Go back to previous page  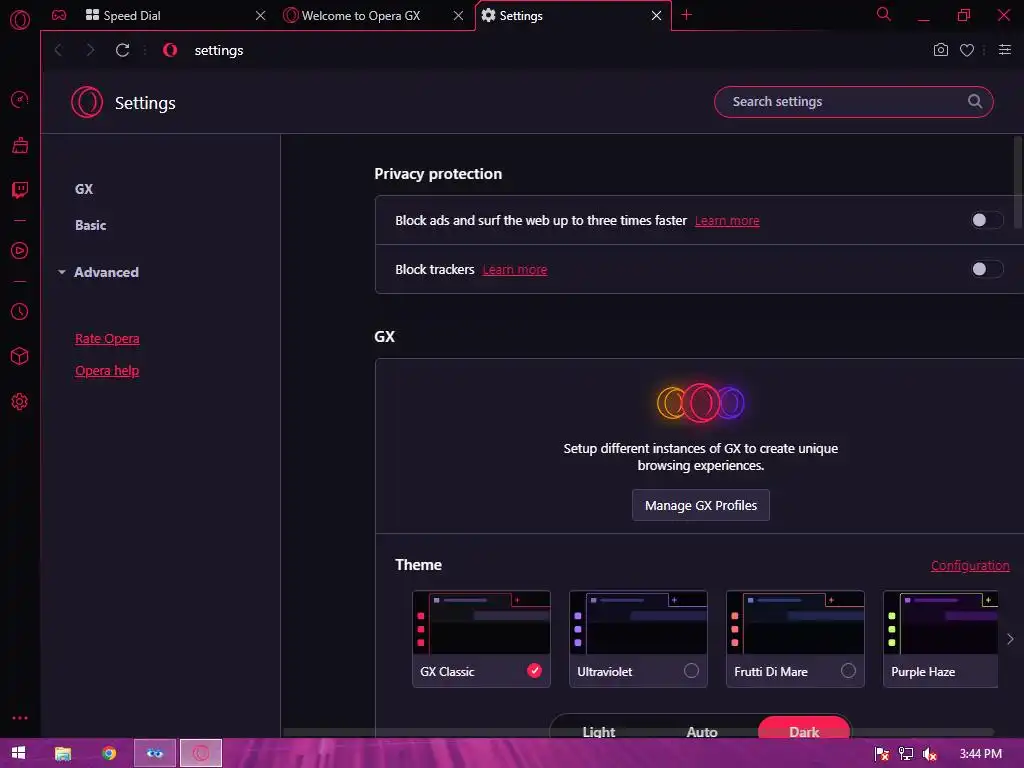click(x=58, y=50)
